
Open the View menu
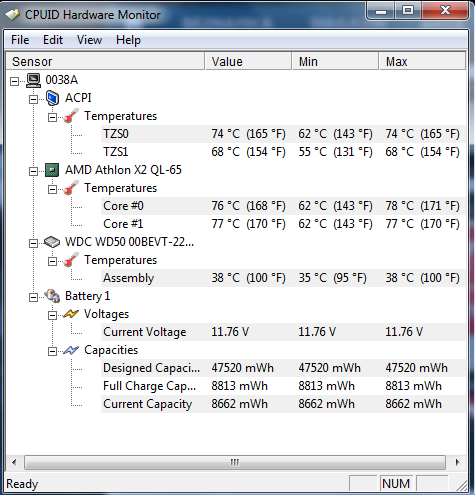click(89, 40)
